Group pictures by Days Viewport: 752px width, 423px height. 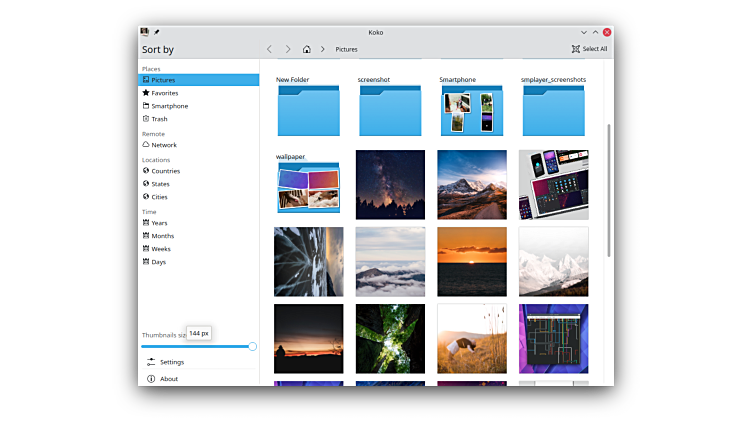click(x=158, y=262)
